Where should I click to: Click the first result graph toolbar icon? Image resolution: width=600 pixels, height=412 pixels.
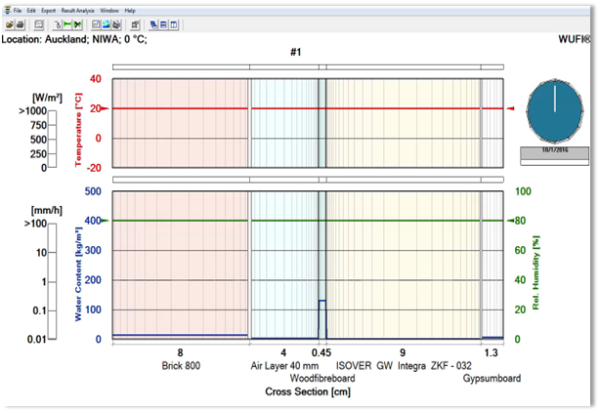[x=96, y=22]
